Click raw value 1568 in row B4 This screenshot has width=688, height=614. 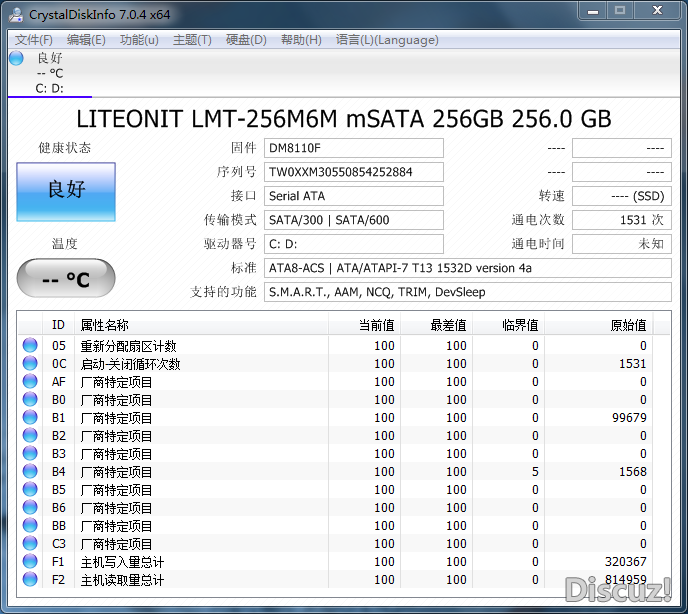pos(633,471)
